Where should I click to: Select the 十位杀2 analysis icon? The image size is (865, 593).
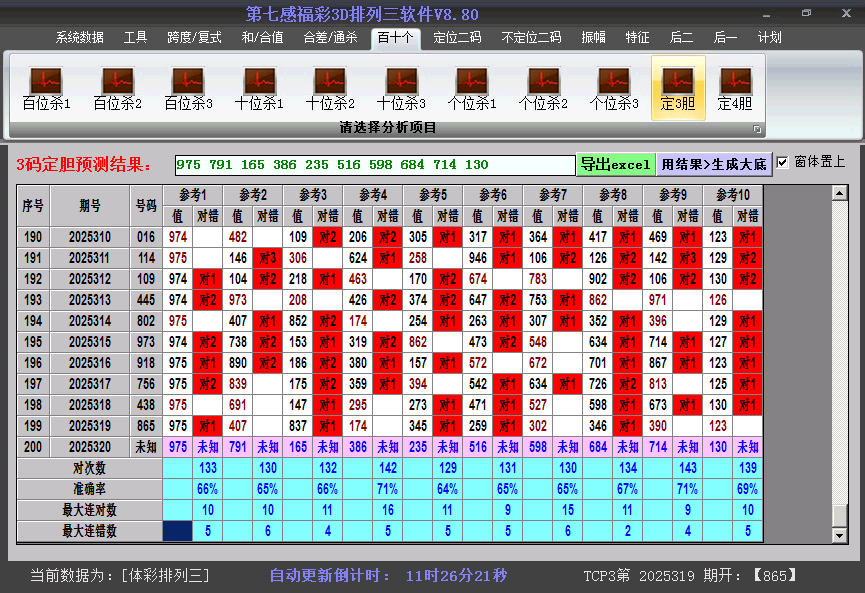330,85
